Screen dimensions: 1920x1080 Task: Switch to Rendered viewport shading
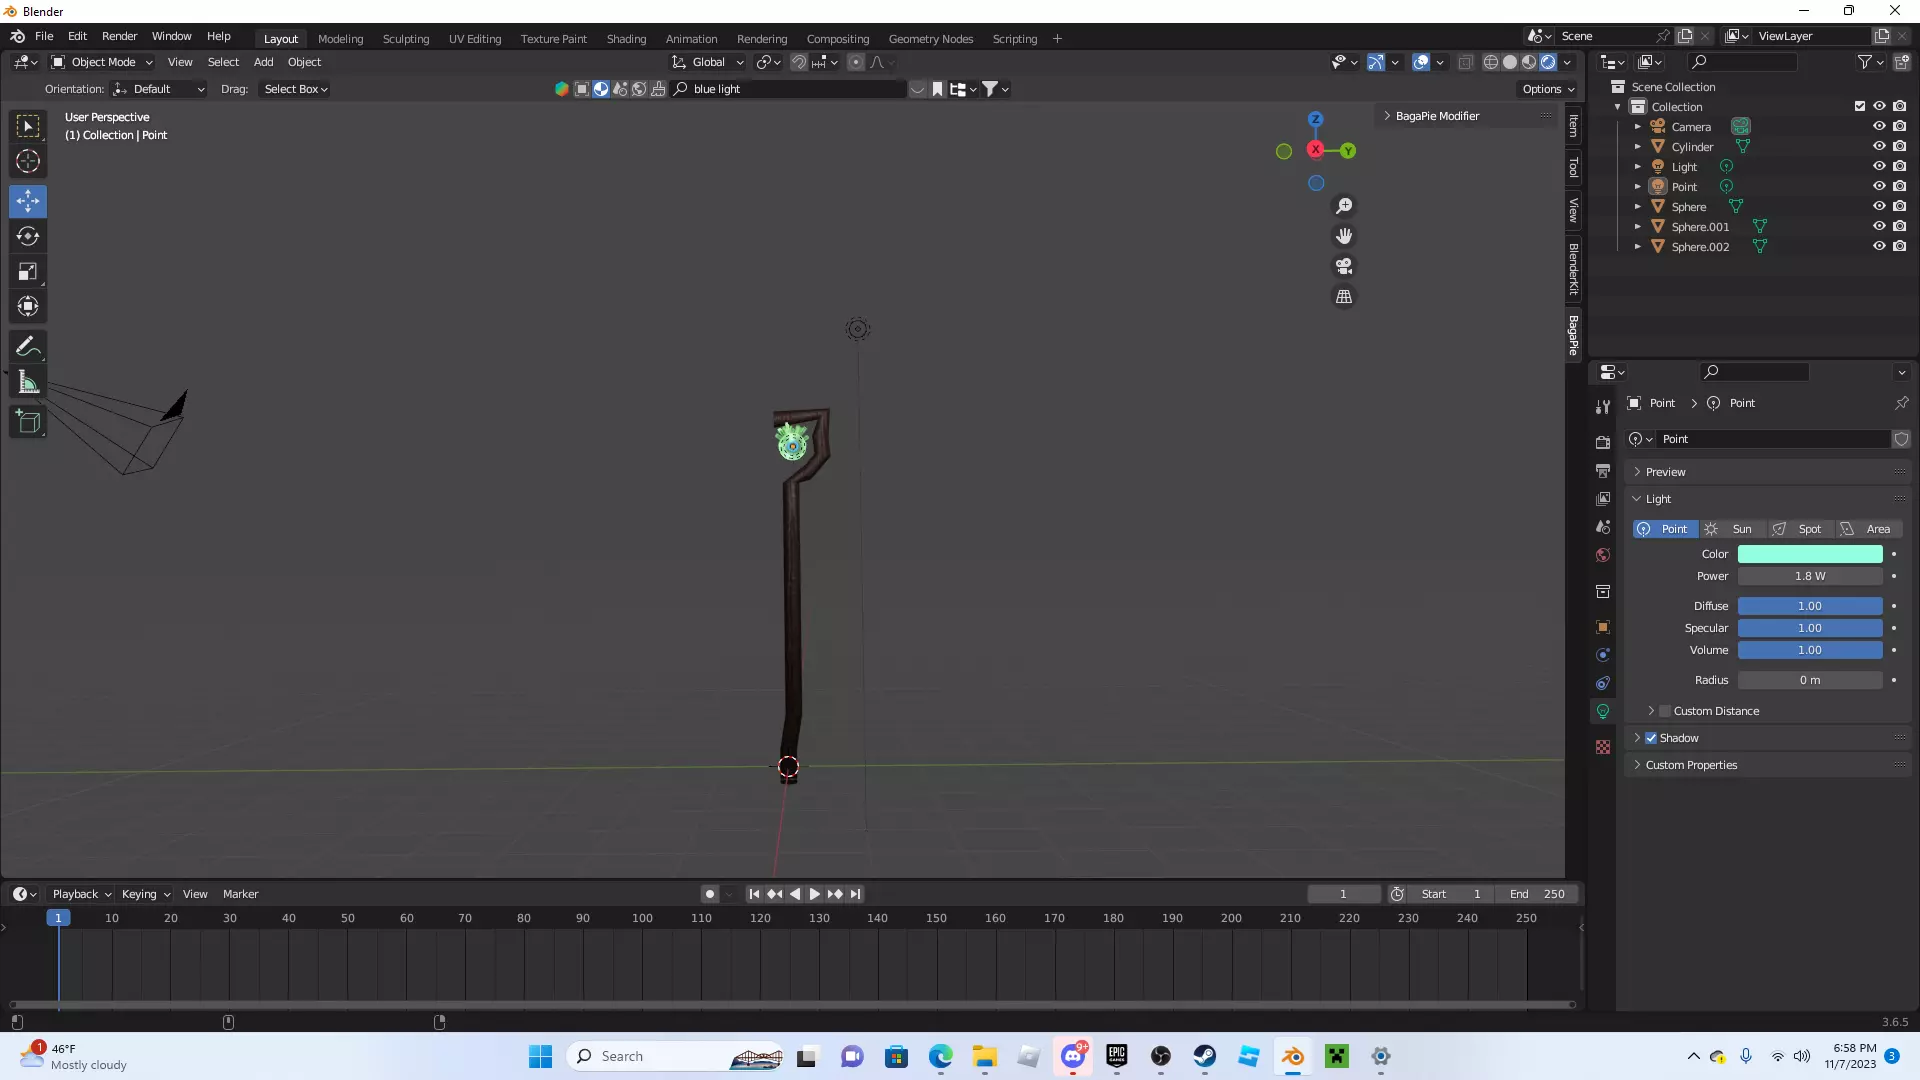(x=1548, y=62)
